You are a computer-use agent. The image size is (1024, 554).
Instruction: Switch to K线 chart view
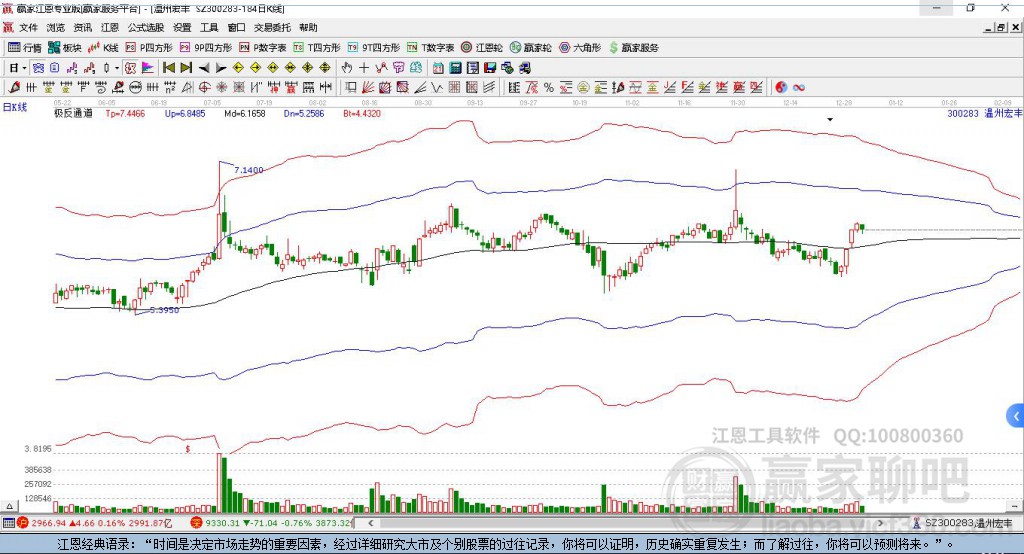[x=103, y=48]
